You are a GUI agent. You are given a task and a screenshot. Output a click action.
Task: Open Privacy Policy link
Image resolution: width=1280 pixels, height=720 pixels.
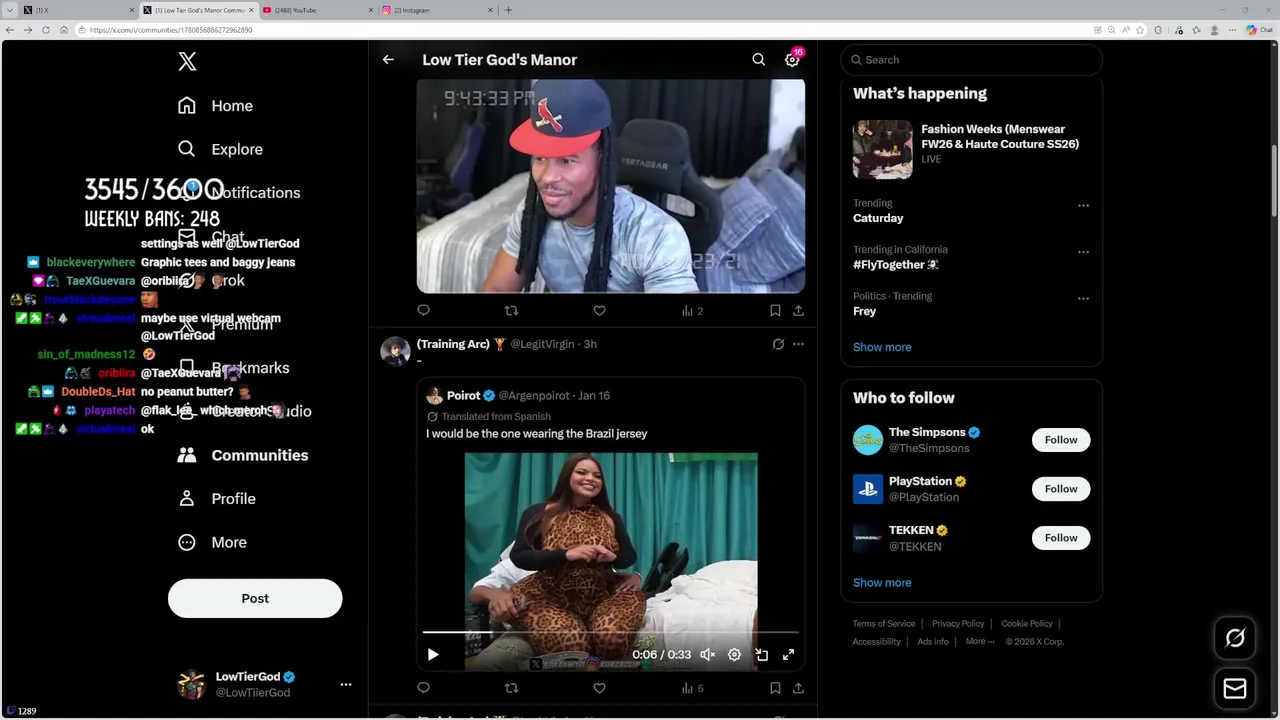click(x=958, y=624)
